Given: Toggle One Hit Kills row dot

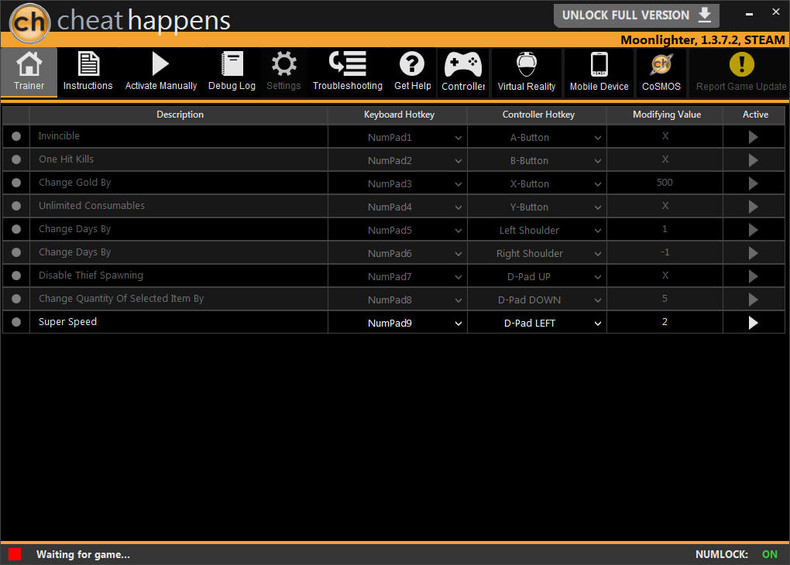Looking at the screenshot, I should point(16,159).
